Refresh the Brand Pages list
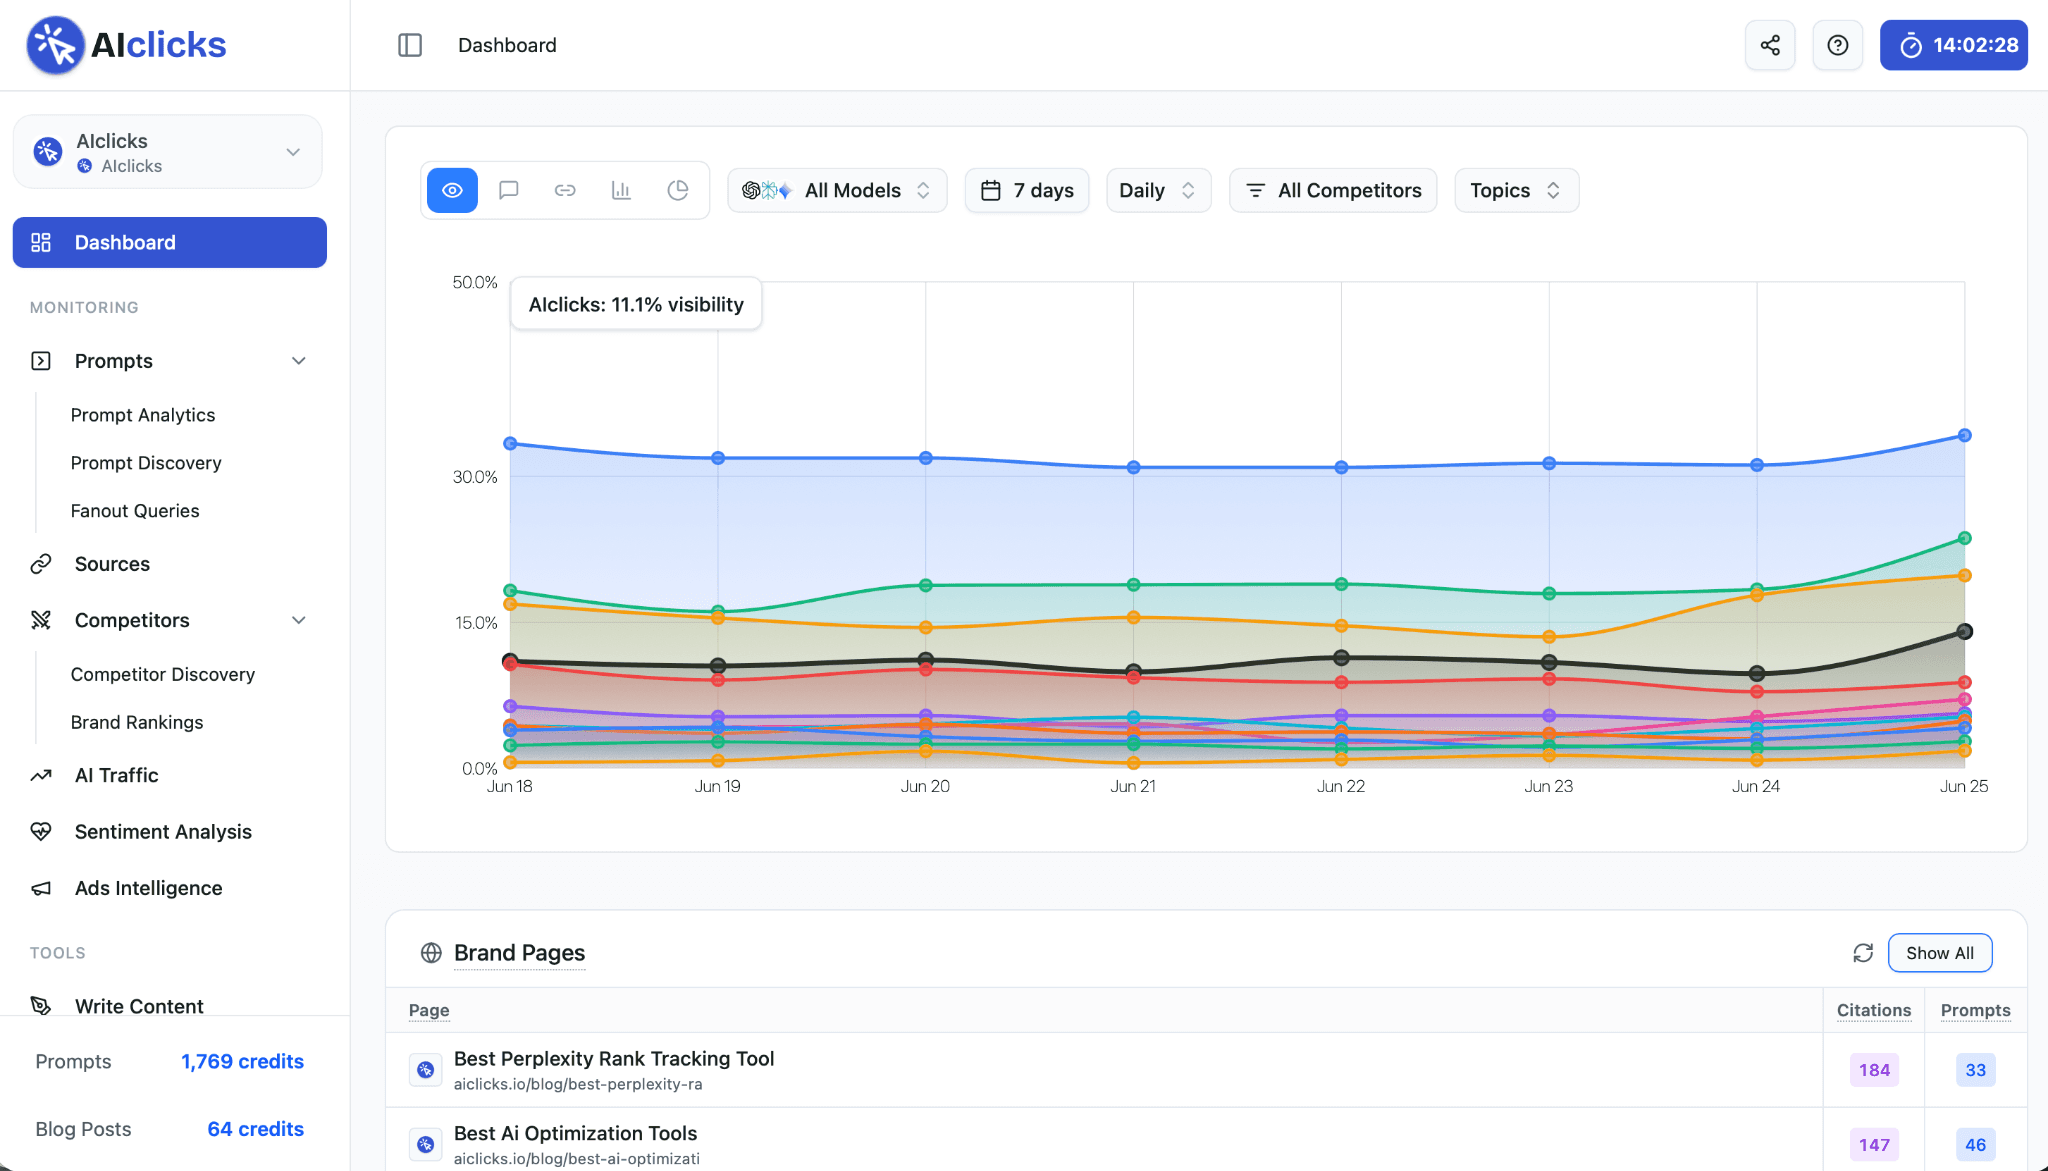The height and width of the screenshot is (1171, 2048). click(x=1863, y=953)
